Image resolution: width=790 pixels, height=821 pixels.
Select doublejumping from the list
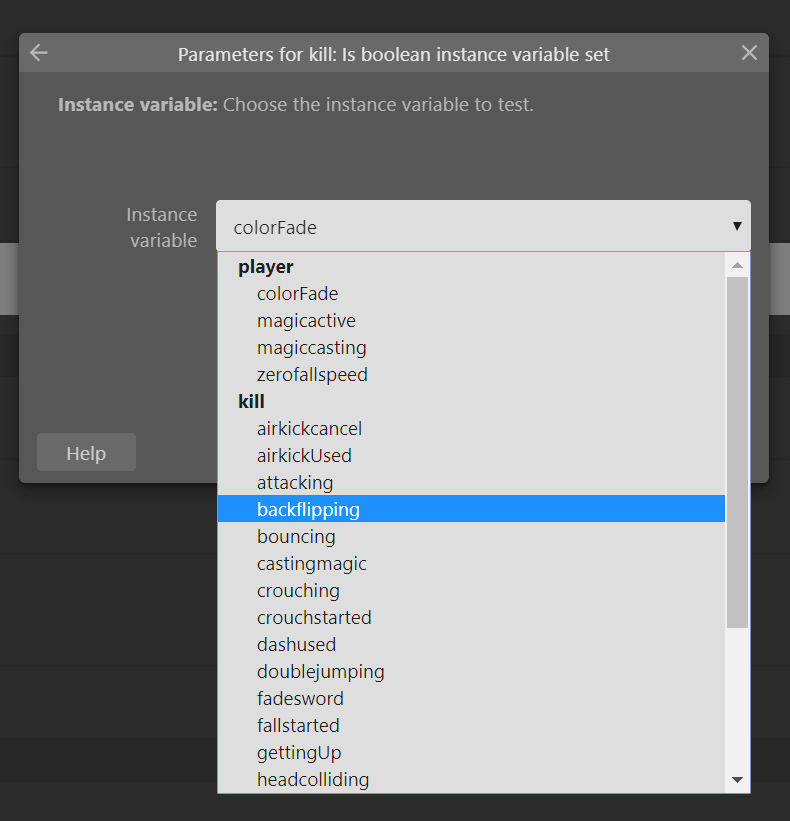point(471,671)
